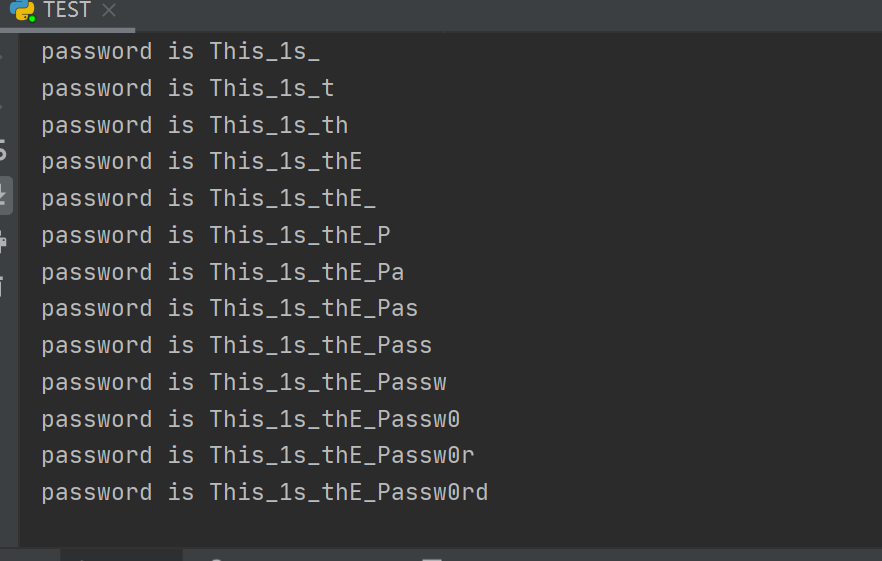Click the output line ending thE_Pass

pyautogui.click(x=236, y=345)
